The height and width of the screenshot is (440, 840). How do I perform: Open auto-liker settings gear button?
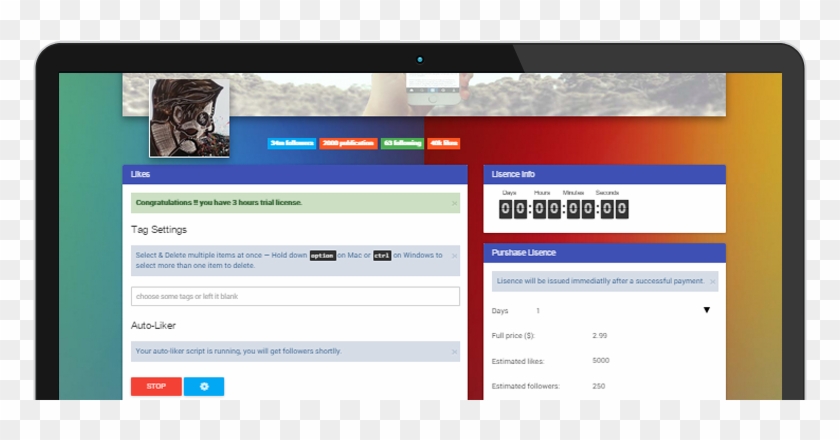(204, 386)
